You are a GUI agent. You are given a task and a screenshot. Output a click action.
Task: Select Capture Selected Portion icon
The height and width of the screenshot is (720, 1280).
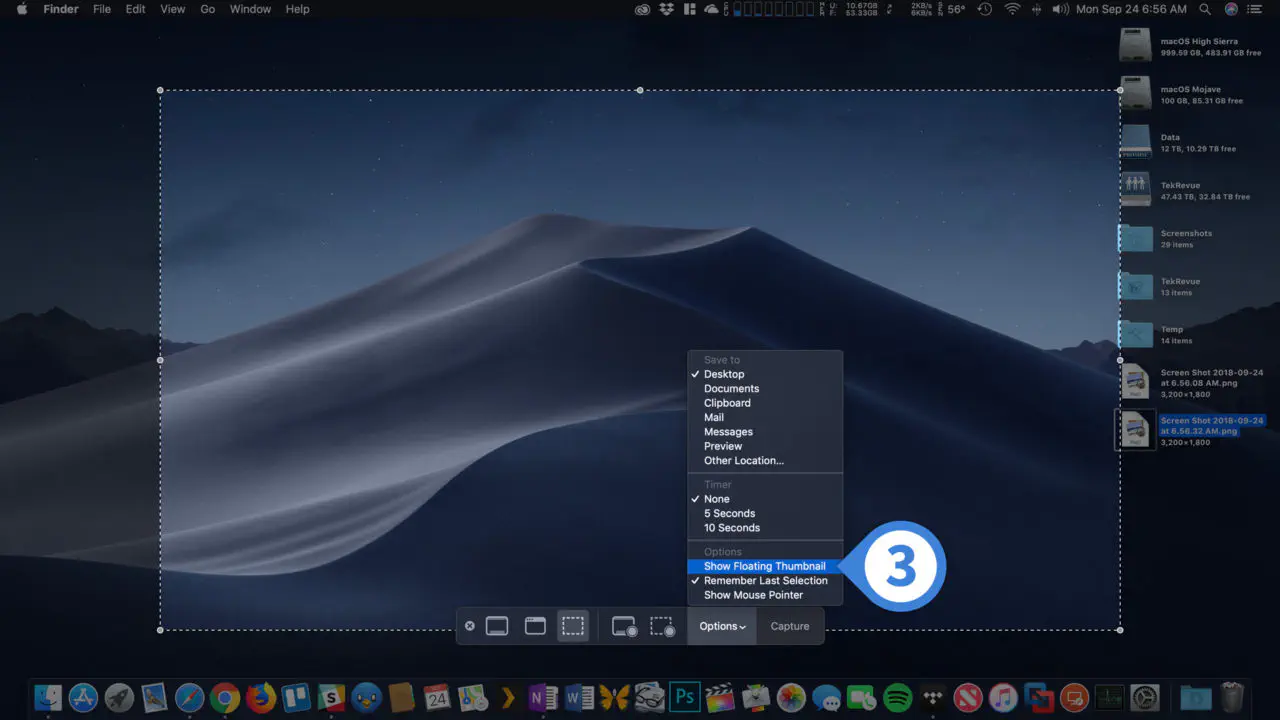click(x=572, y=626)
